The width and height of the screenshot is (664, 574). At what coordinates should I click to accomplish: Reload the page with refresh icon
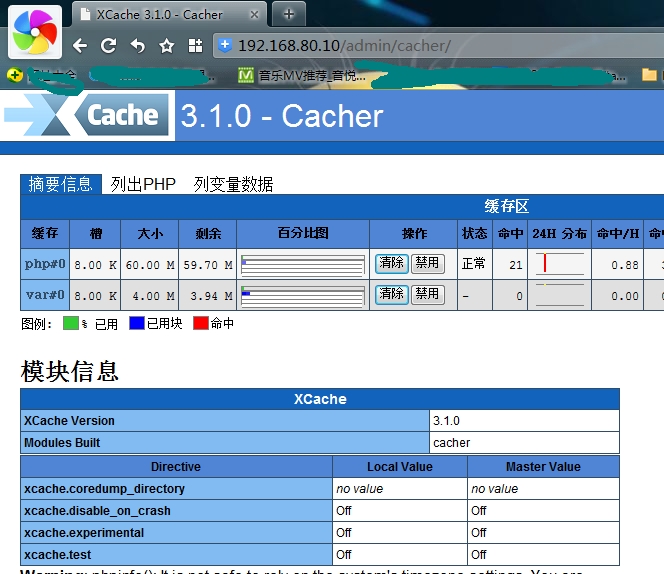108,45
